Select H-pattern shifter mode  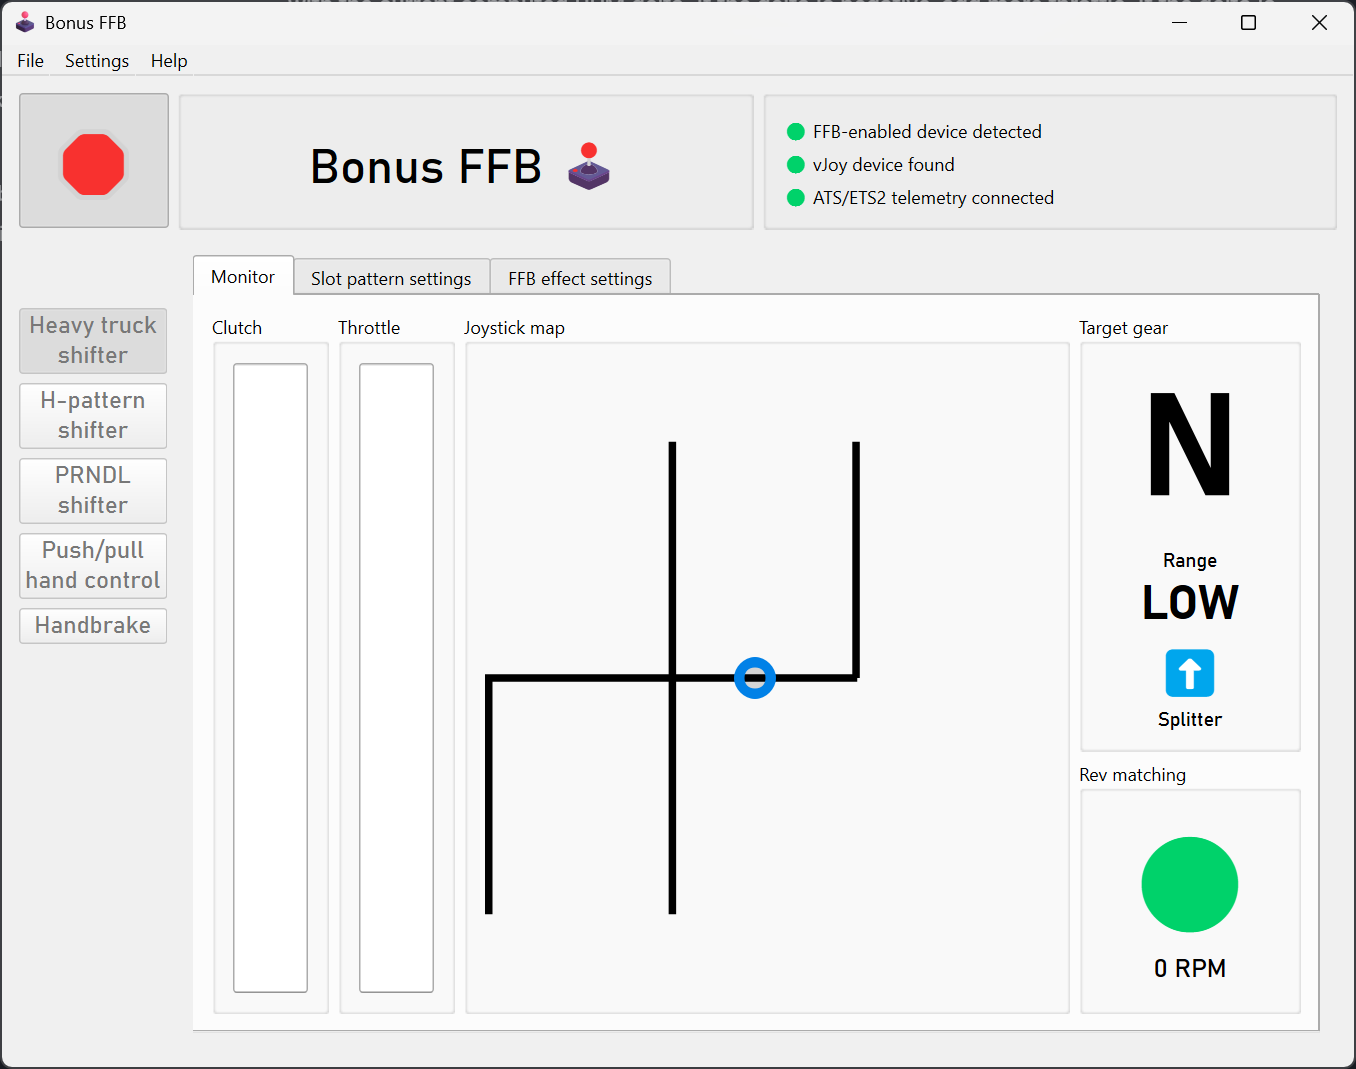(x=93, y=416)
